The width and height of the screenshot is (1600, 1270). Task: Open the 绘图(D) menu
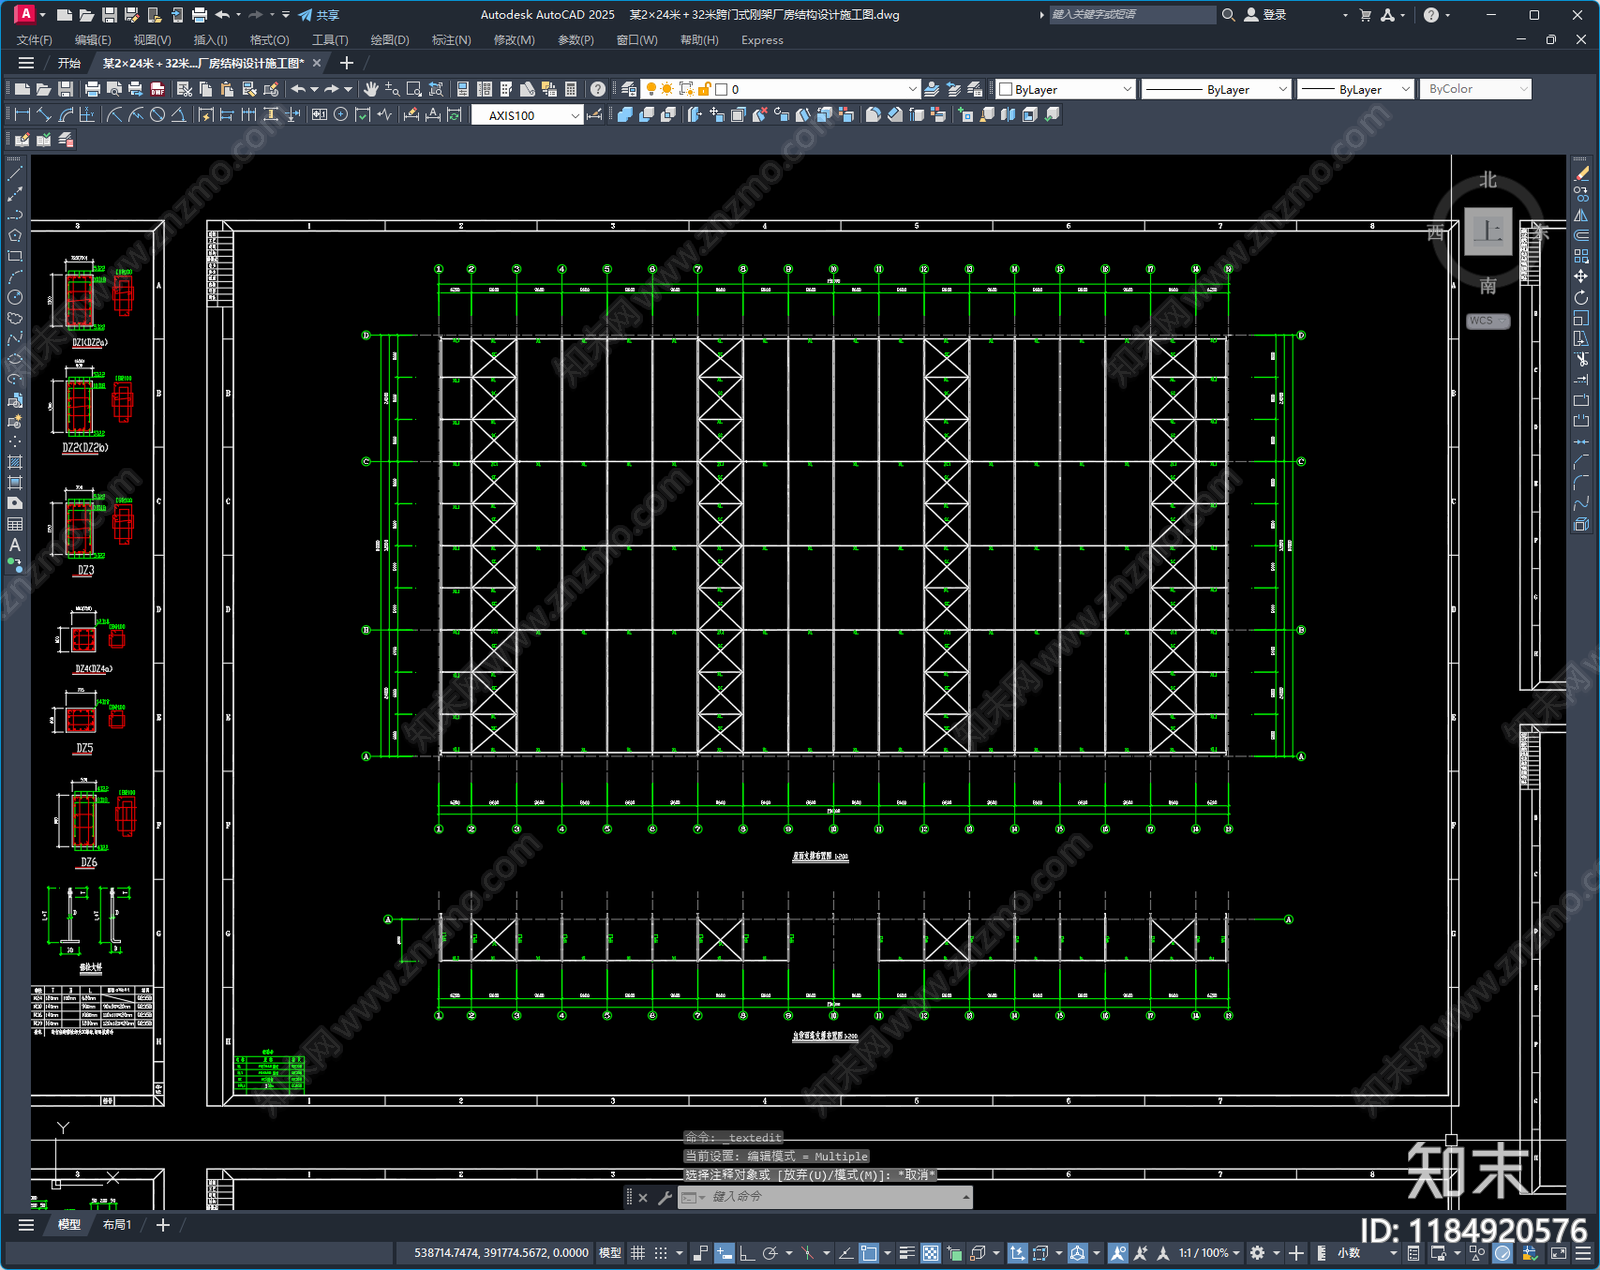coord(390,40)
